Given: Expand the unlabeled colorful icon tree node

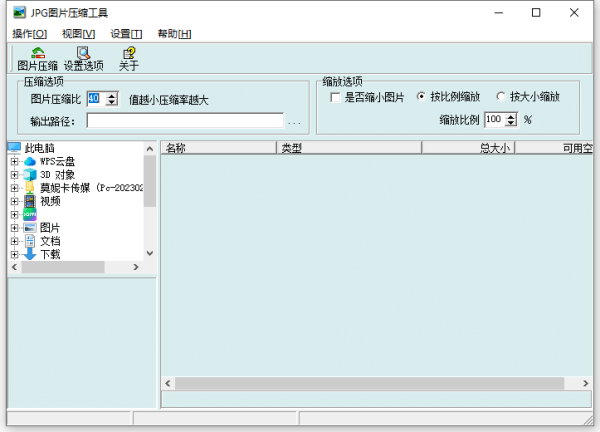Looking at the screenshot, I should click(x=15, y=215).
